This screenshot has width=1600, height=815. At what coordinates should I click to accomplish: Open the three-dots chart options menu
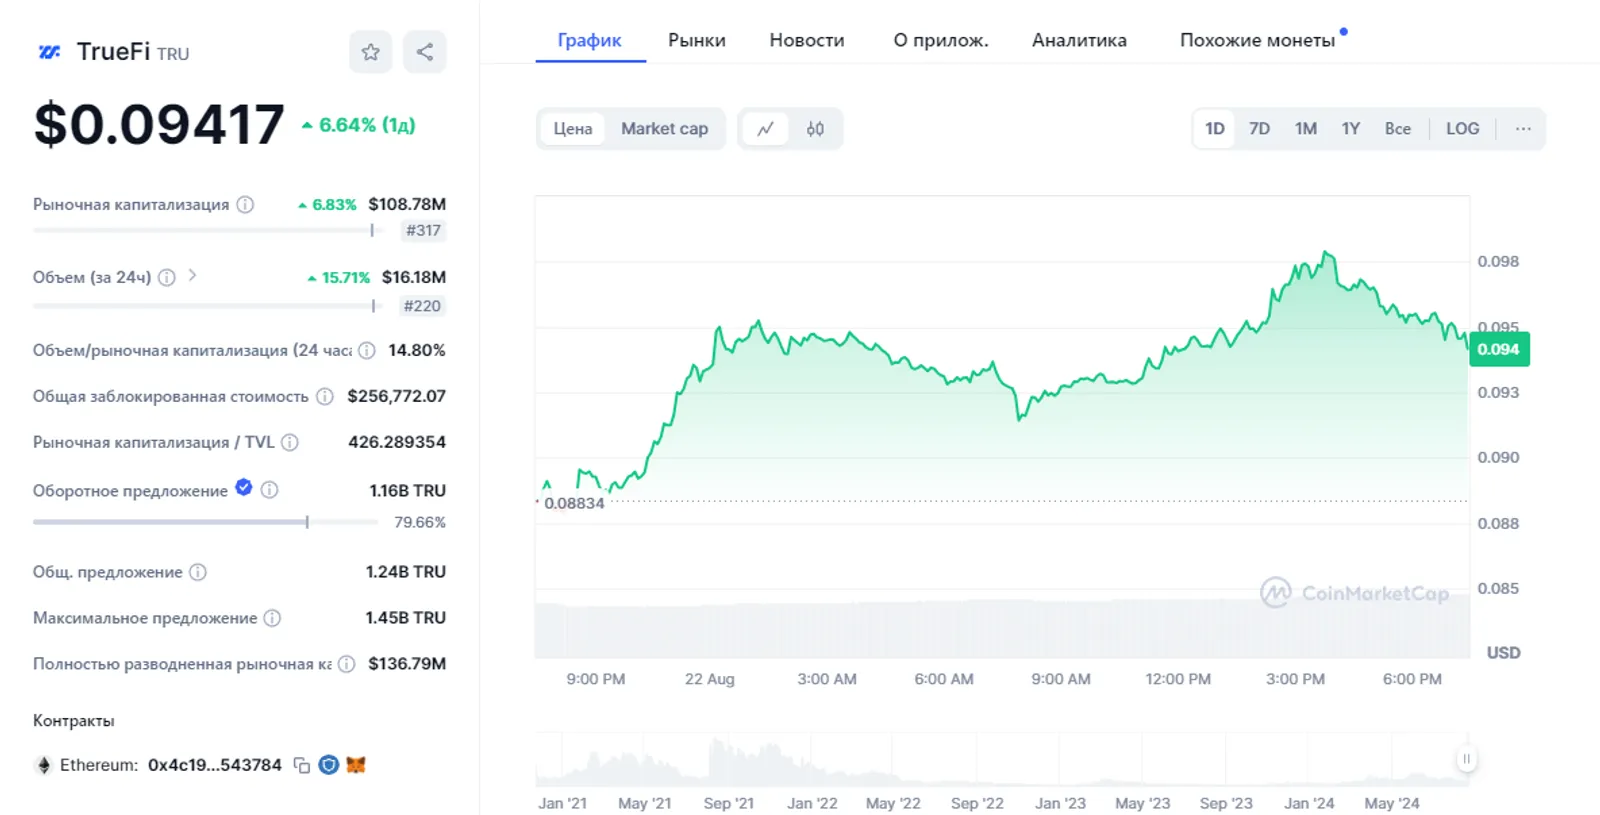click(1523, 129)
